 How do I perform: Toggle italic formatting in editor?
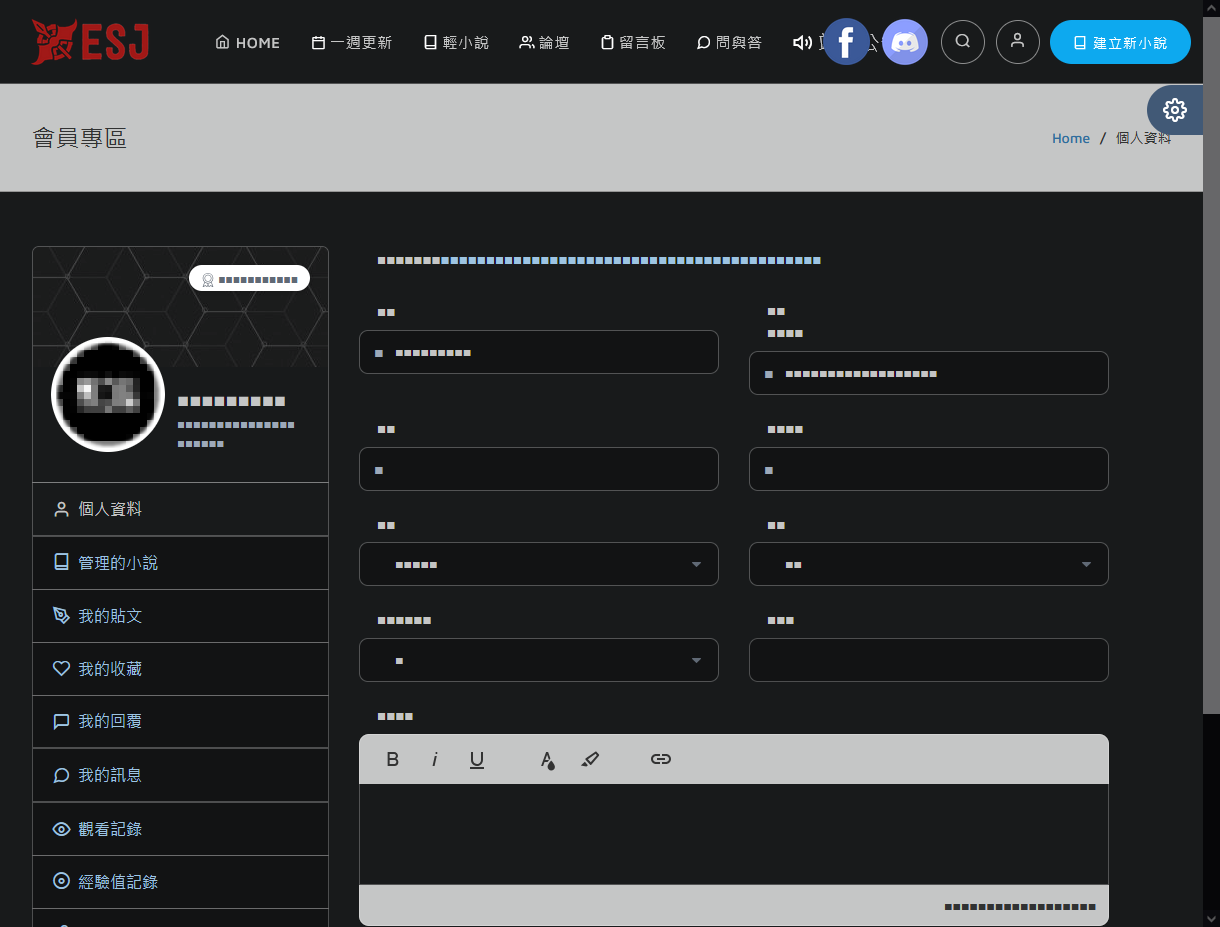(435, 759)
